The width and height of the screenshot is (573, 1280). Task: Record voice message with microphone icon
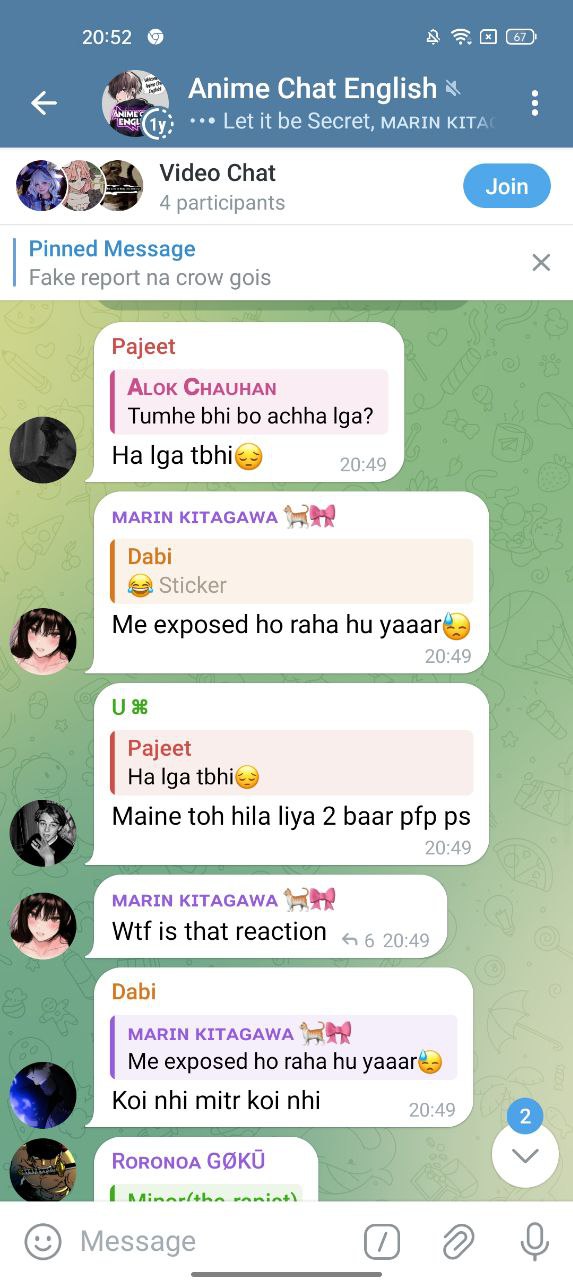pyautogui.click(x=535, y=1241)
